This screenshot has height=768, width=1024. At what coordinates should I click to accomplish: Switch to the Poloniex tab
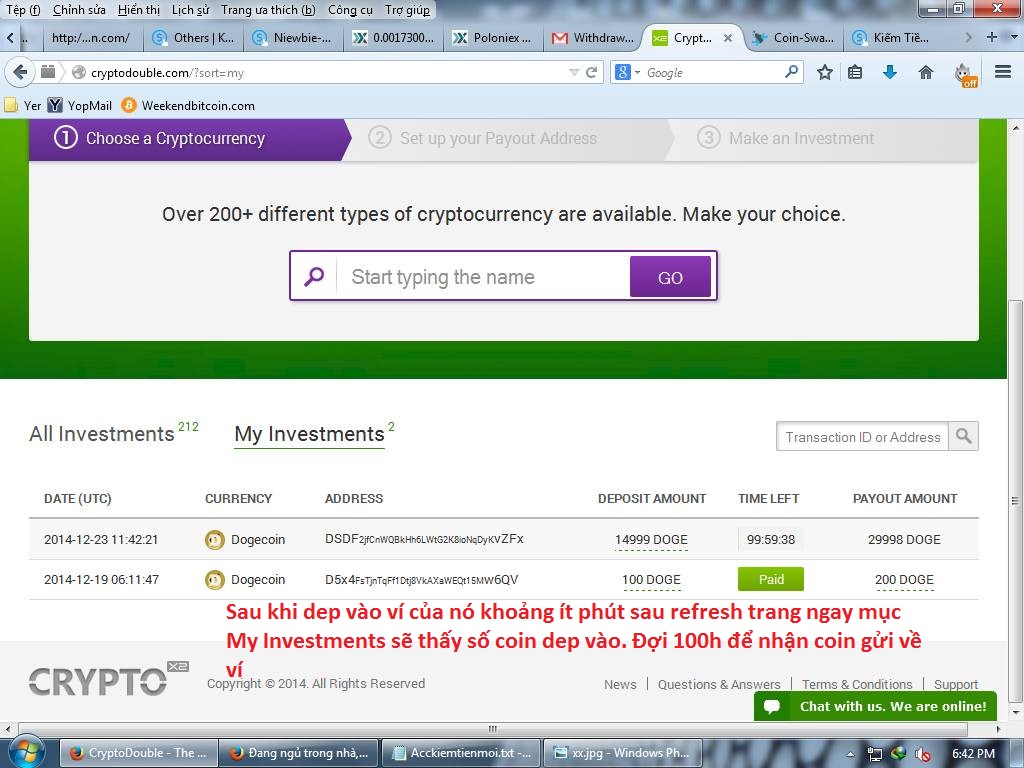point(493,38)
